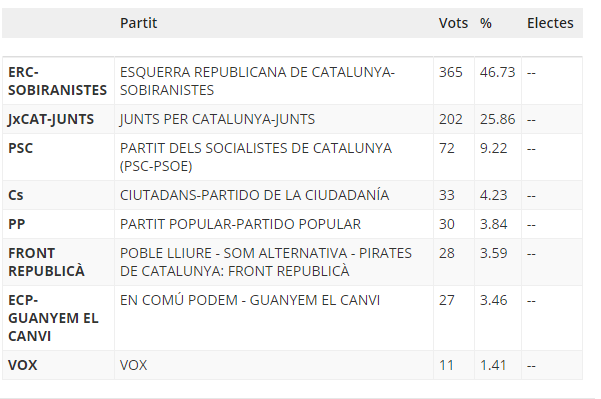Image resolution: width=601 pixels, height=399 pixels.
Task: Select the ERC-SOBIRANISTES party abbreviation
Action: [x=57, y=81]
